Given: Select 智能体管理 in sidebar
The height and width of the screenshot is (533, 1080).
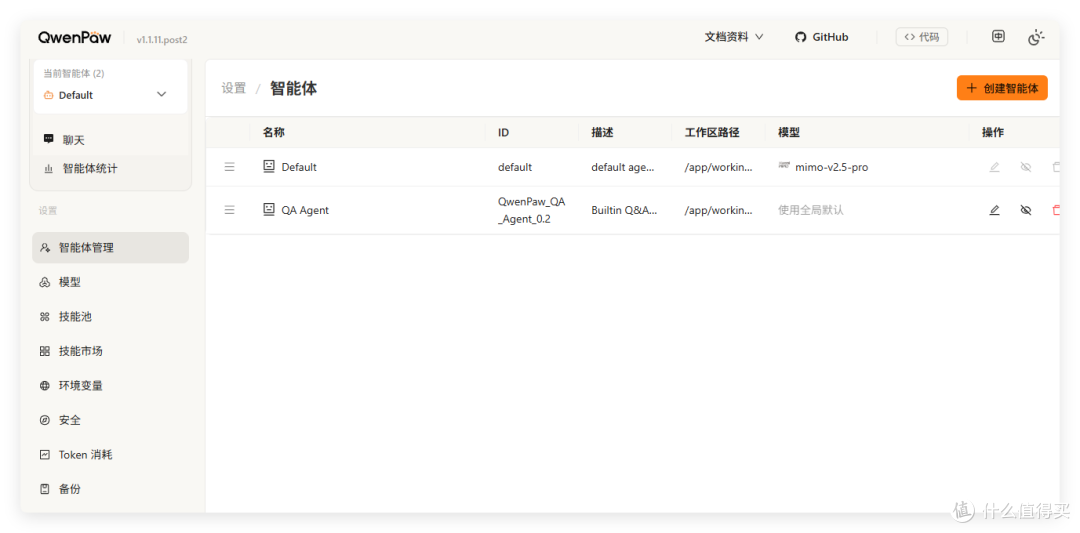Looking at the screenshot, I should [110, 247].
